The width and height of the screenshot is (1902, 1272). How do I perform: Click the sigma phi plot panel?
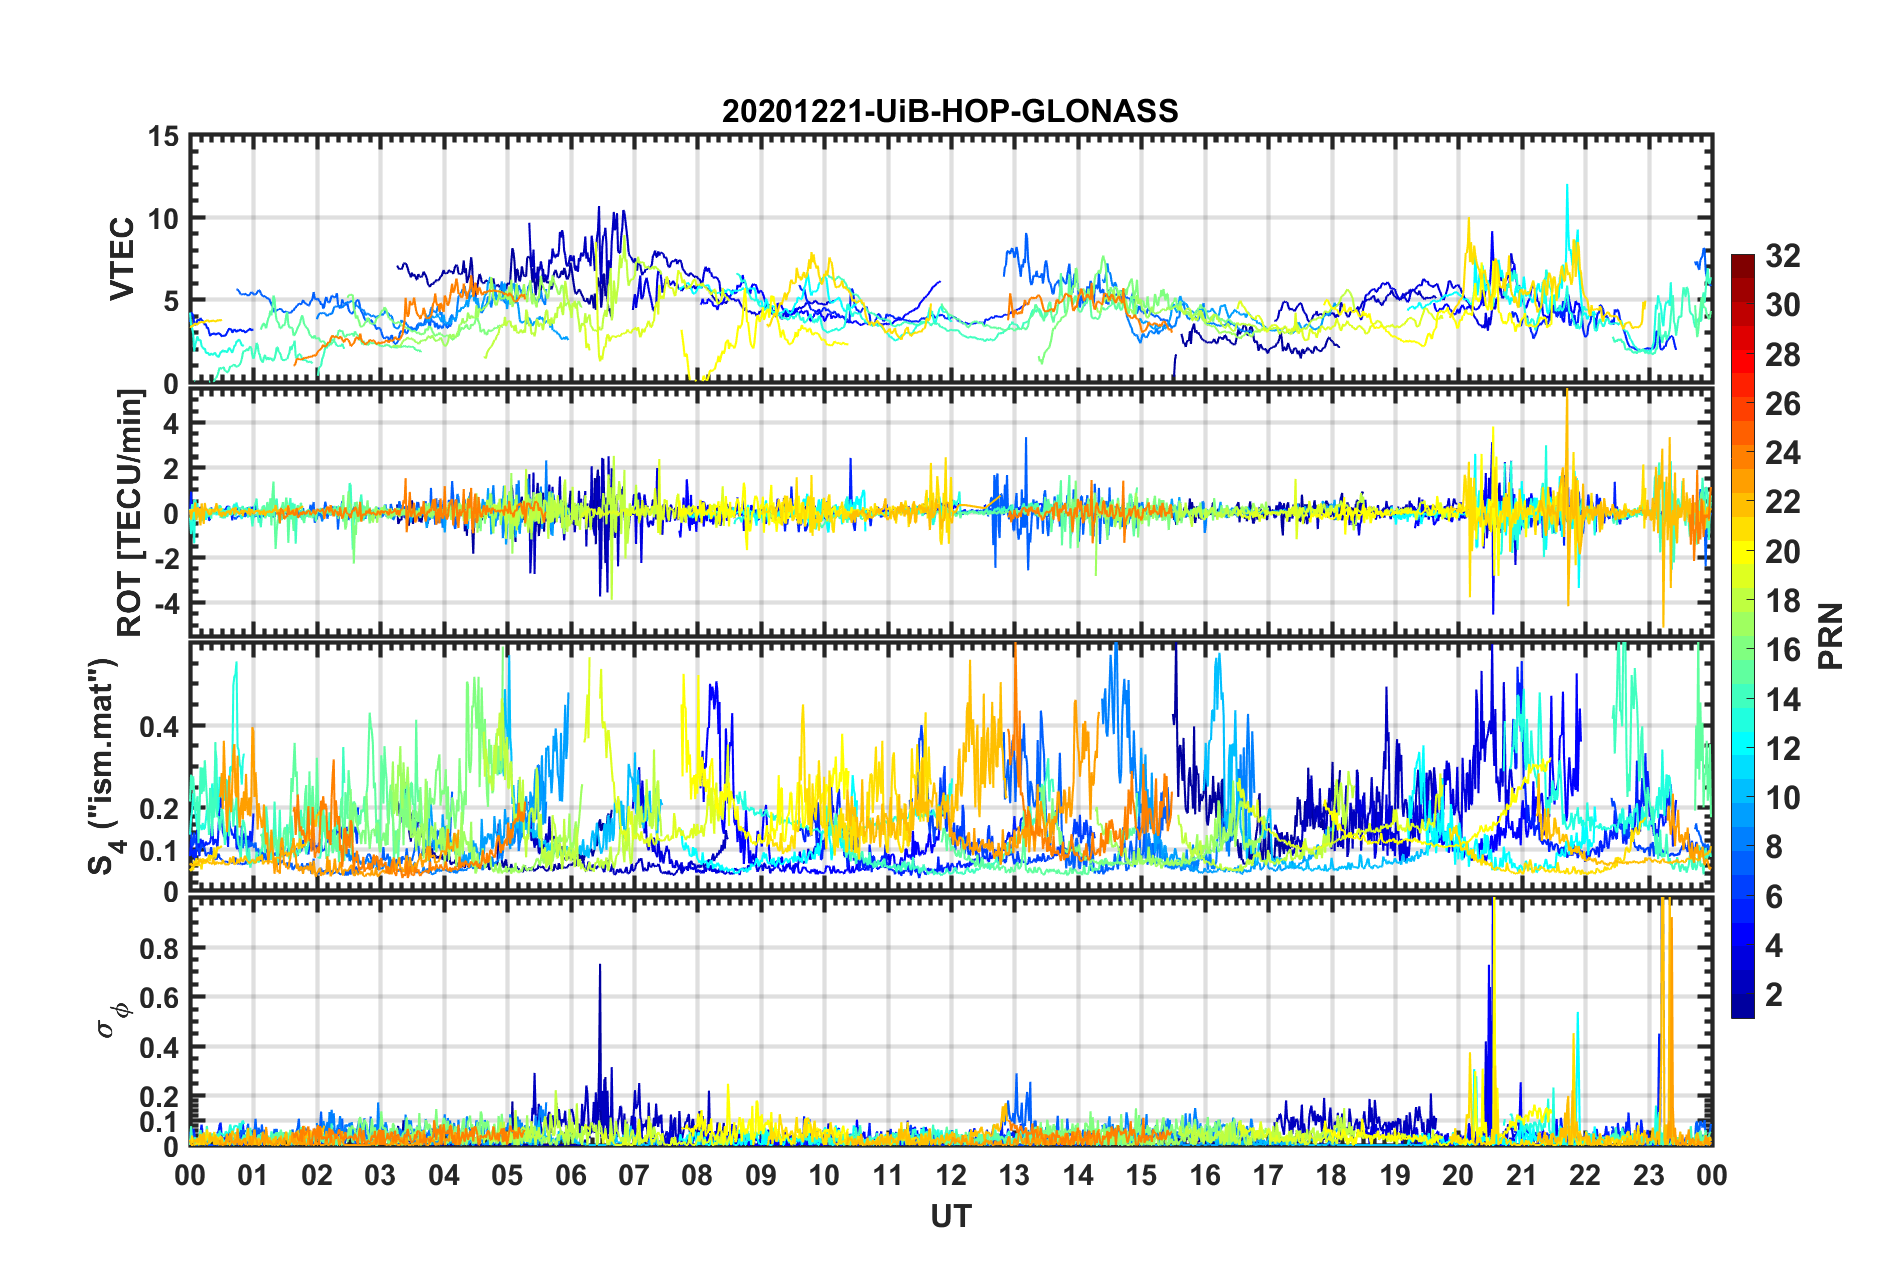951,1021
